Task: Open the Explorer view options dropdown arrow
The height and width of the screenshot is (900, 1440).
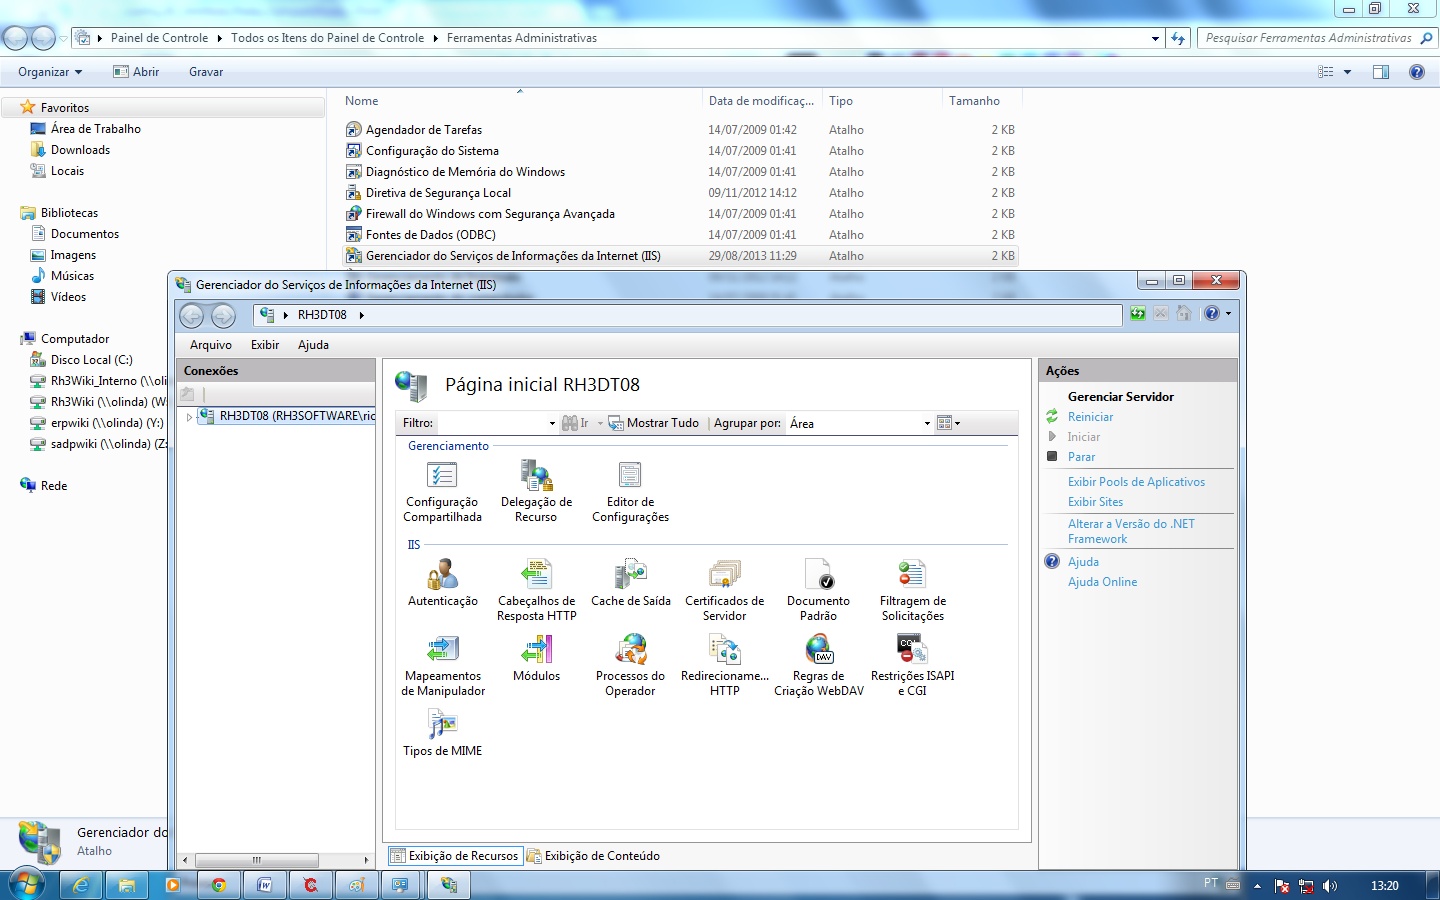Action: [x=1347, y=72]
